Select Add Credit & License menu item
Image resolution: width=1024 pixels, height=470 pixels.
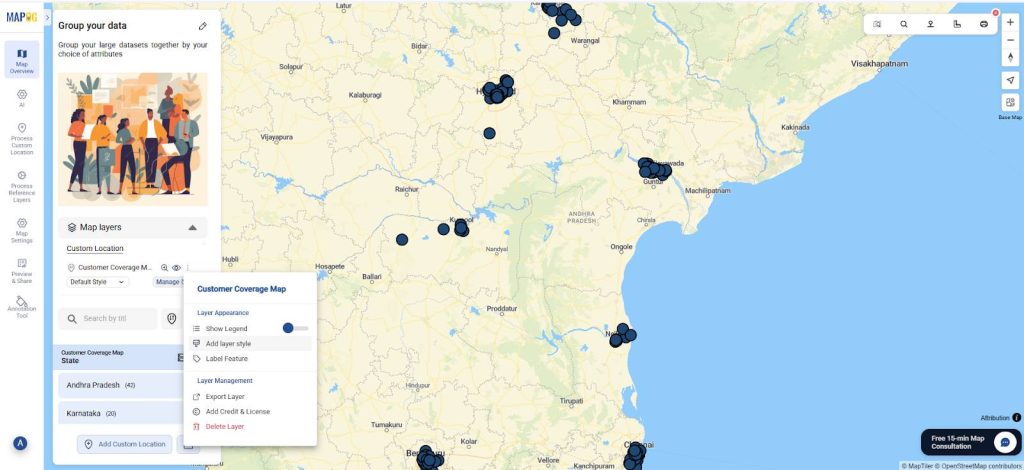251,411
